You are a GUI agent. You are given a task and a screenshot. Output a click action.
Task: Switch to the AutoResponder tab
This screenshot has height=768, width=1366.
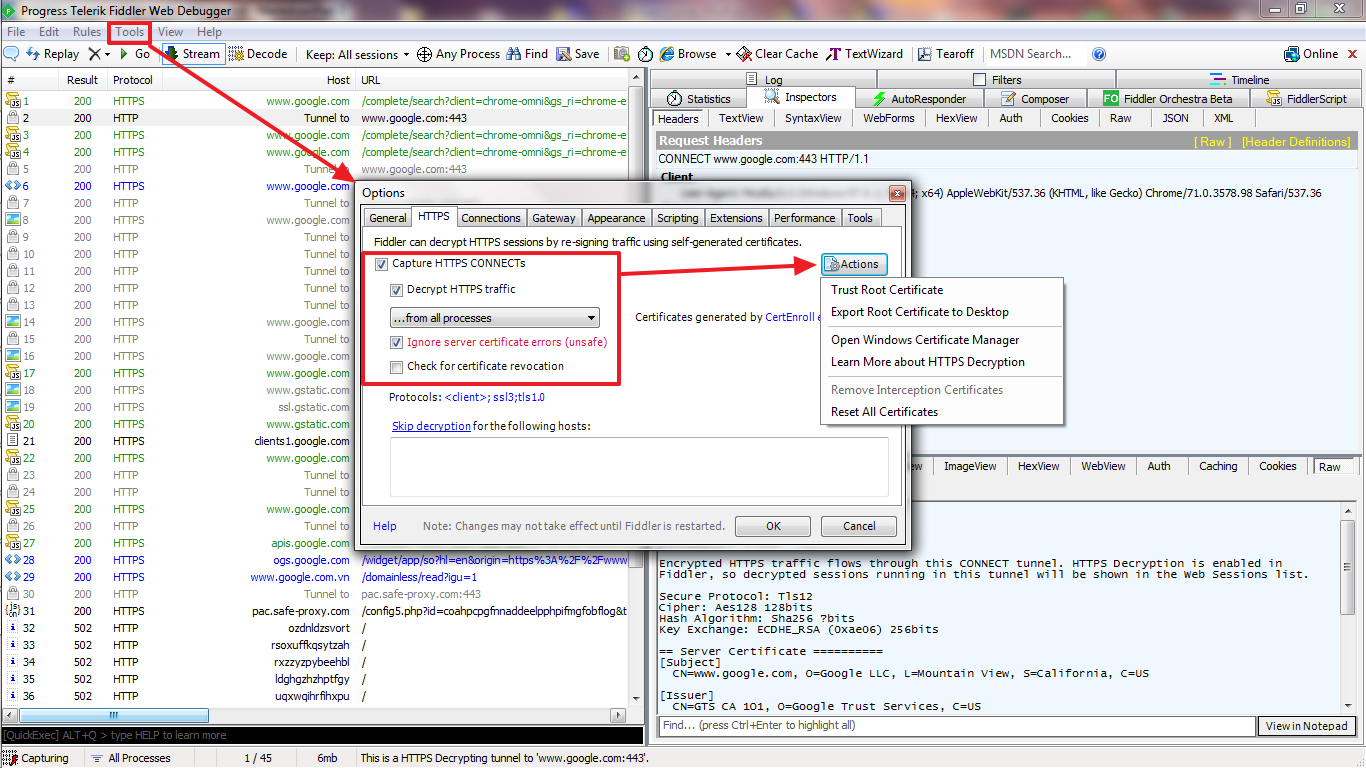pyautogui.click(x=920, y=99)
